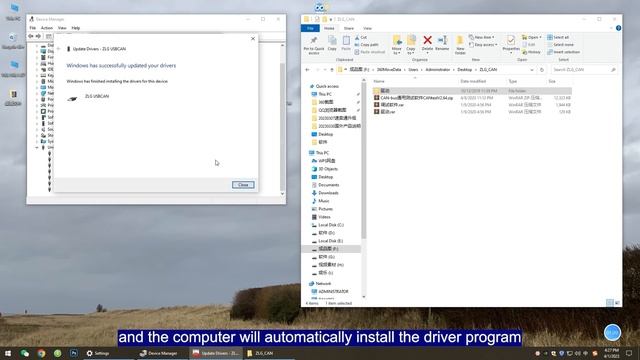Sort files by the Name column header
The height and width of the screenshot is (360, 640).
(379, 81)
